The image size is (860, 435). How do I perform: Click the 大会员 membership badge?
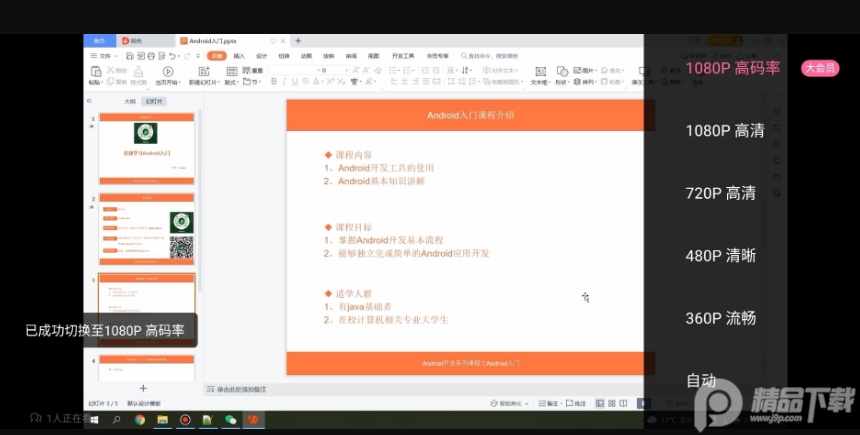820,68
